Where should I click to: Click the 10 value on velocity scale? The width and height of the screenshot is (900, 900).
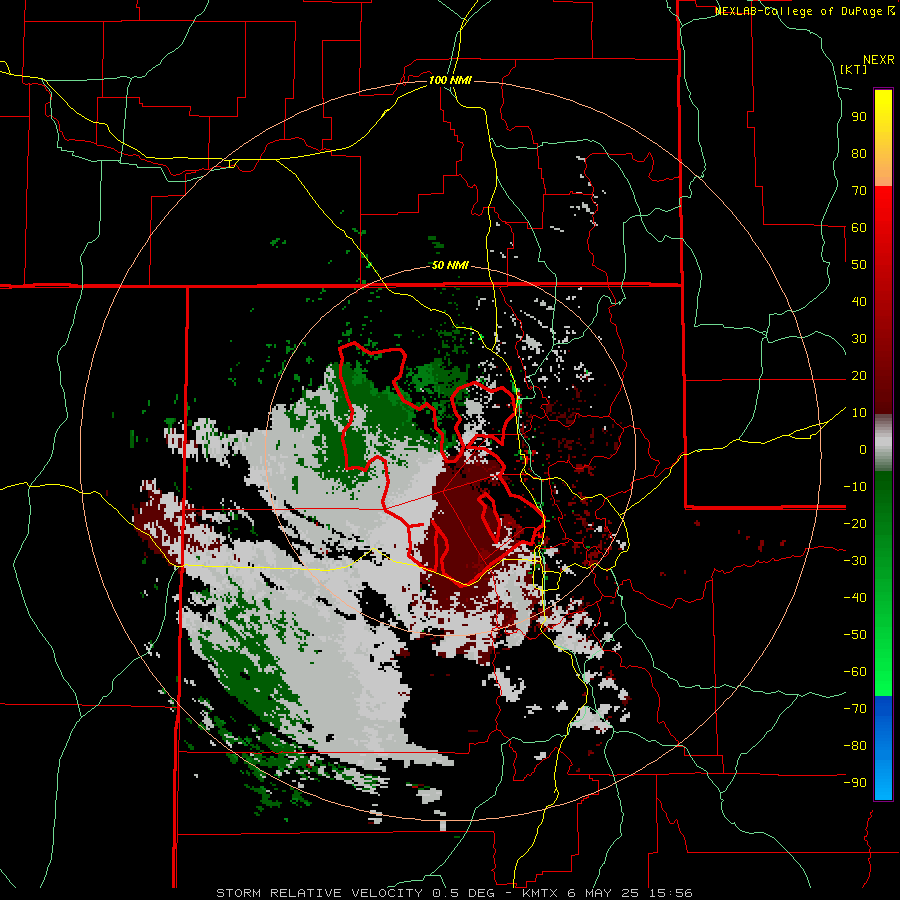(859, 413)
